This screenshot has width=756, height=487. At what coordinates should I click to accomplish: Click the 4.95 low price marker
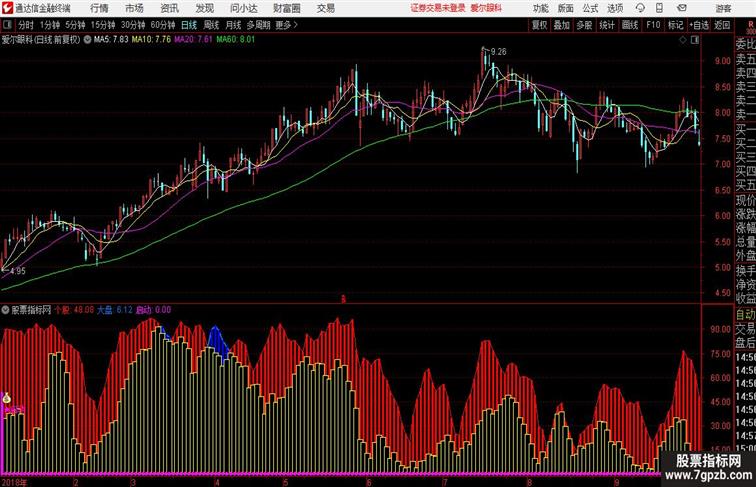pos(17,271)
